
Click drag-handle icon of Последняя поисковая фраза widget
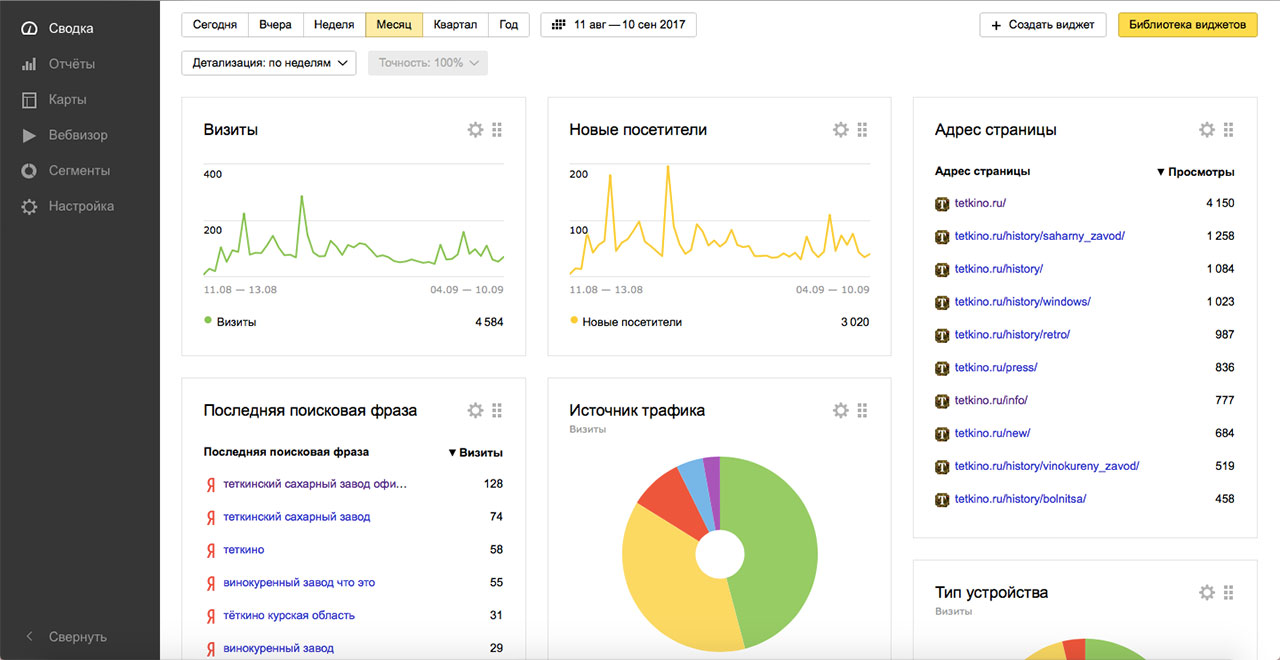point(497,410)
